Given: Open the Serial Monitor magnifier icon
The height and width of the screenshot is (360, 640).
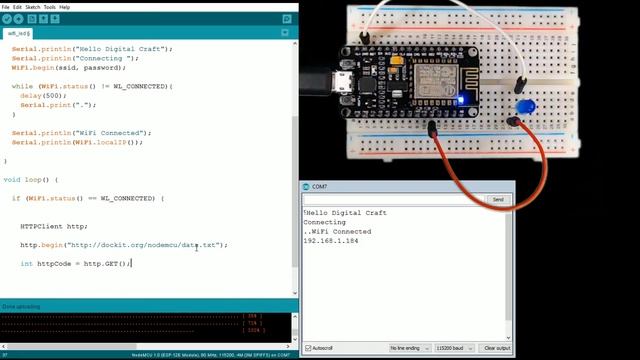Looking at the screenshot, I should pos(287,19).
